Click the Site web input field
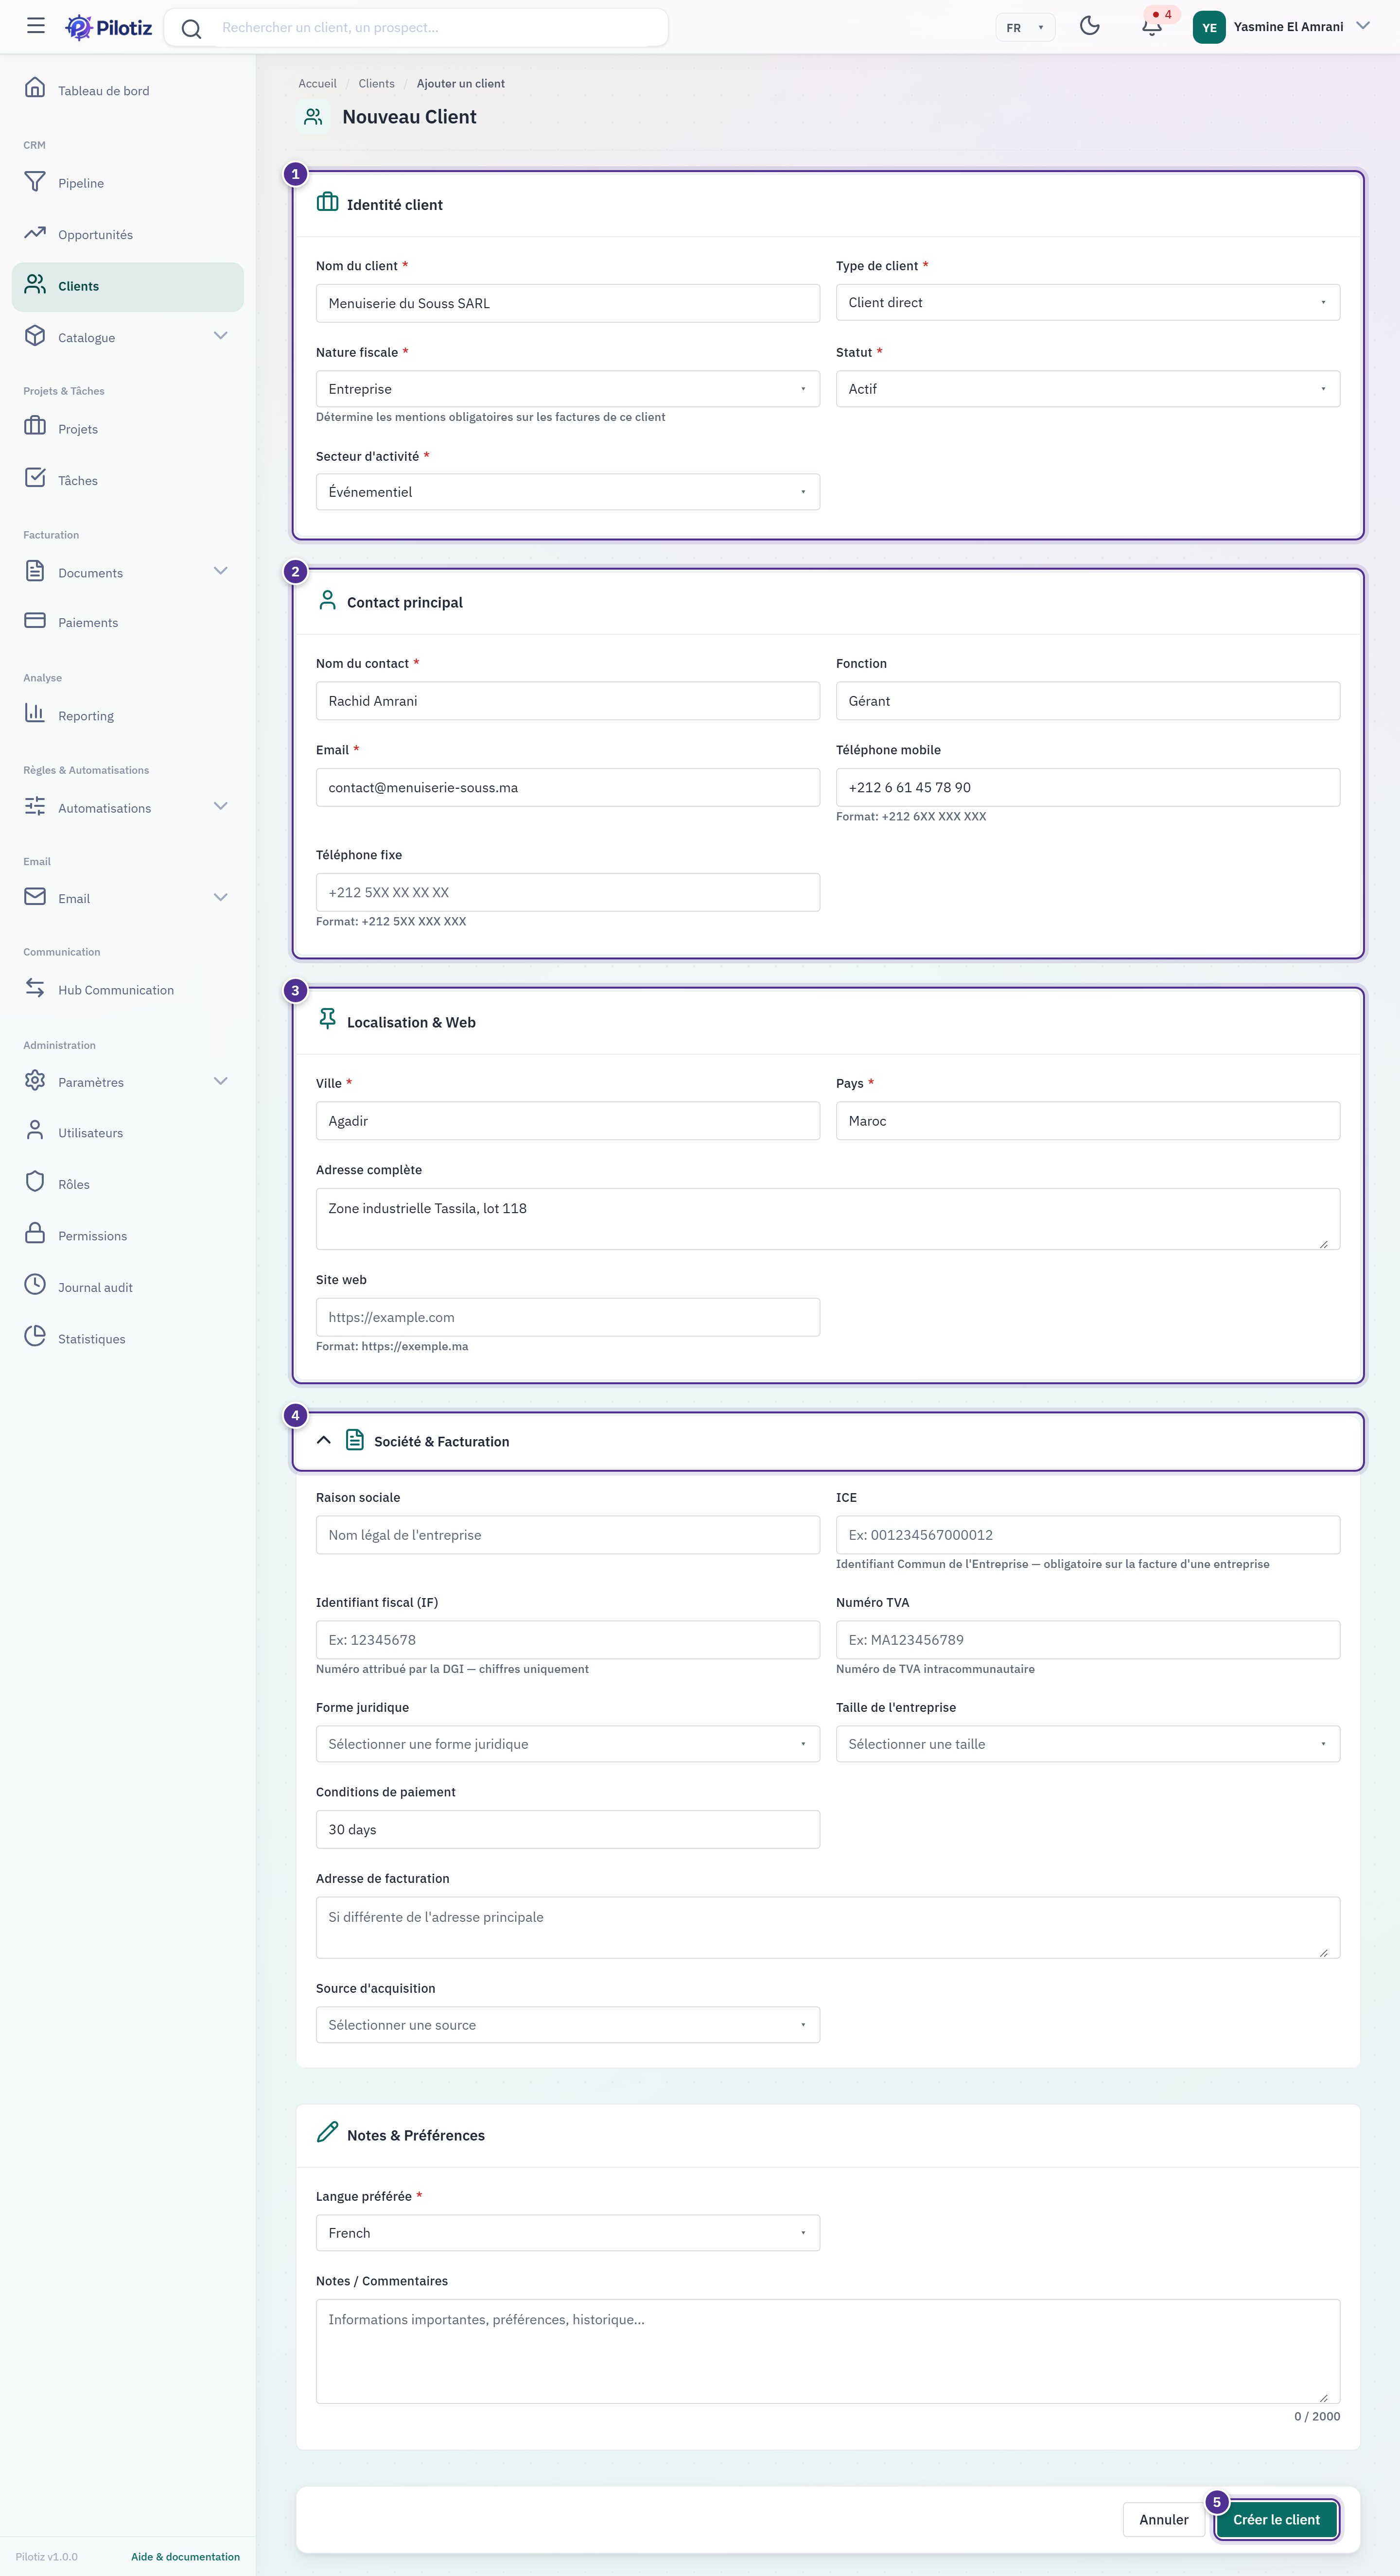1400x2576 pixels. click(568, 1317)
